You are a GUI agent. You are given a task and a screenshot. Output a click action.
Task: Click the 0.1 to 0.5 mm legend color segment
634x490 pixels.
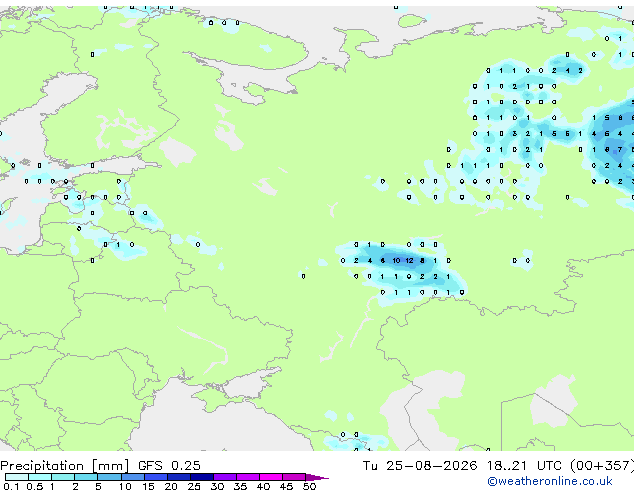pos(17,477)
